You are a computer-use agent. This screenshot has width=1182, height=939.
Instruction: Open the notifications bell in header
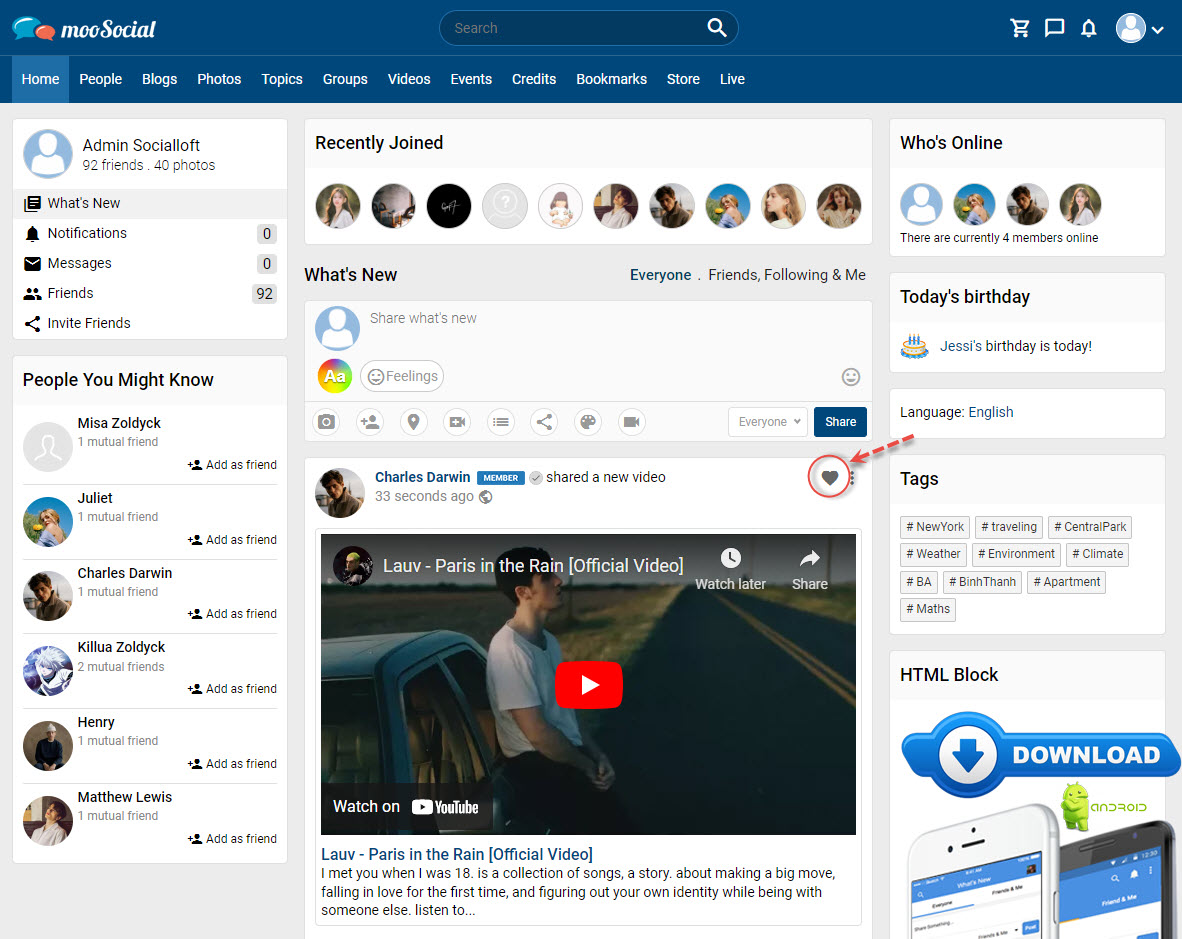point(1089,29)
